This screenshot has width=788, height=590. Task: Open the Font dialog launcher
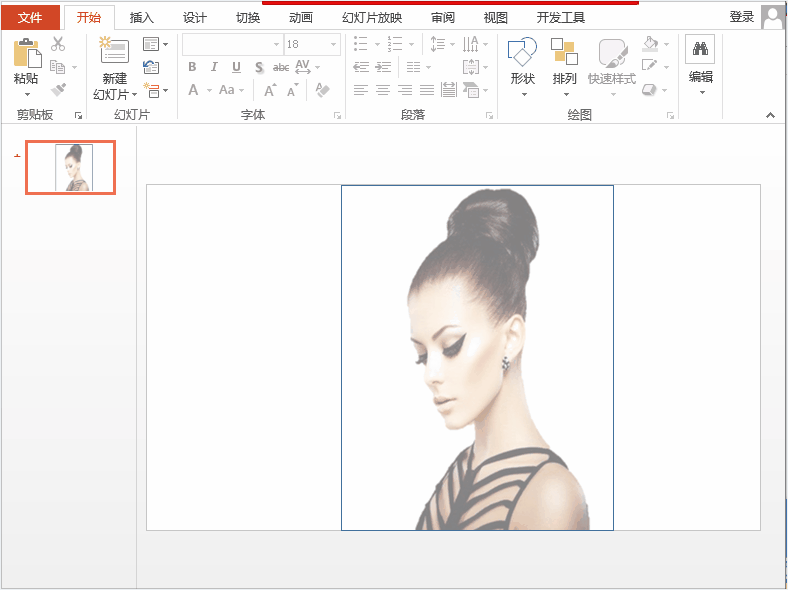(338, 116)
